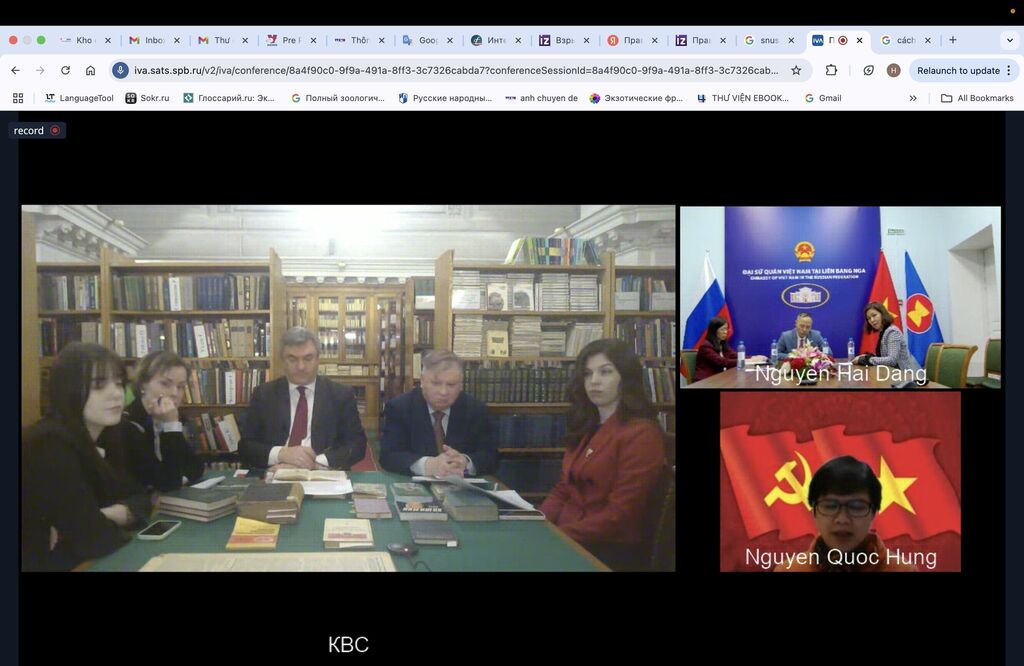Open the Extensions puzzle icon
This screenshot has width=1024, height=666.
[x=831, y=70]
